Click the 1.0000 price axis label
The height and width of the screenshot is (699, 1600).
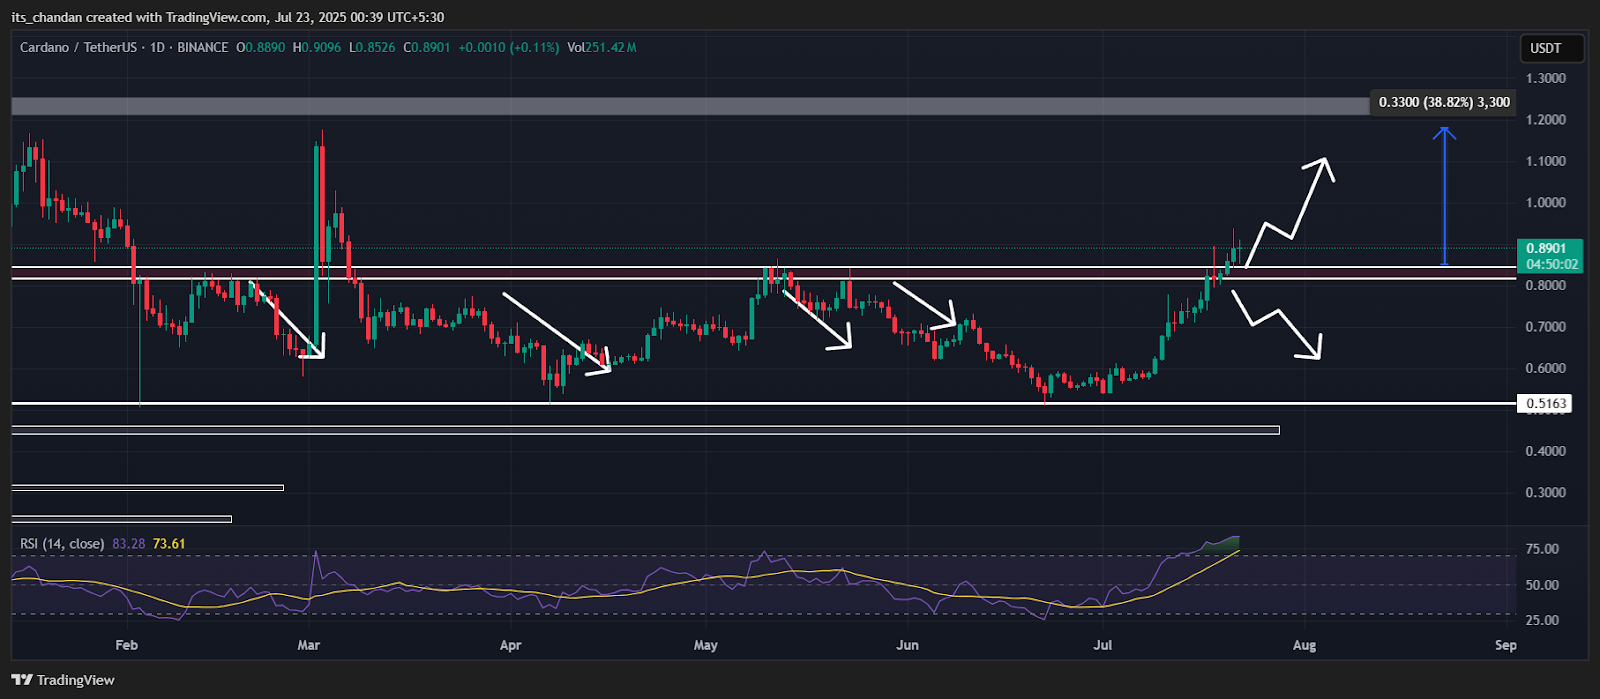pyautogui.click(x=1546, y=203)
